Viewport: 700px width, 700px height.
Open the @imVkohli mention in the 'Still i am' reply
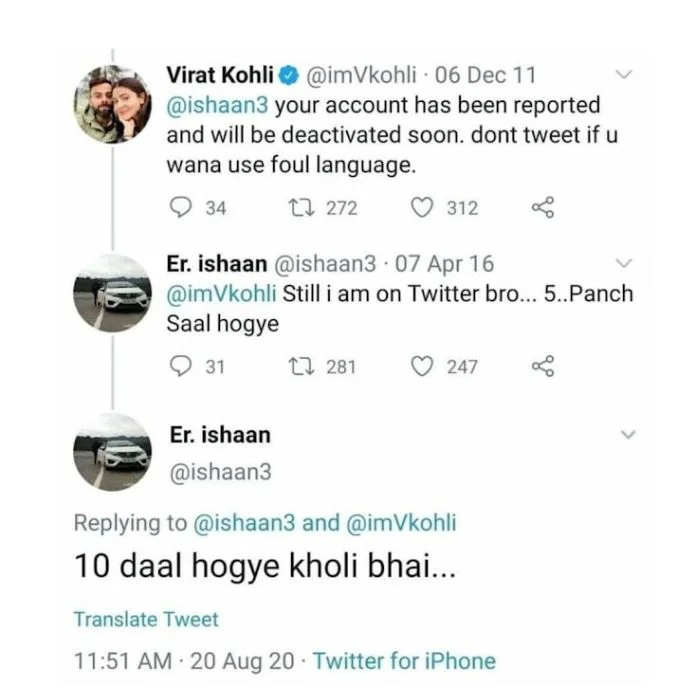pyautogui.click(x=222, y=294)
